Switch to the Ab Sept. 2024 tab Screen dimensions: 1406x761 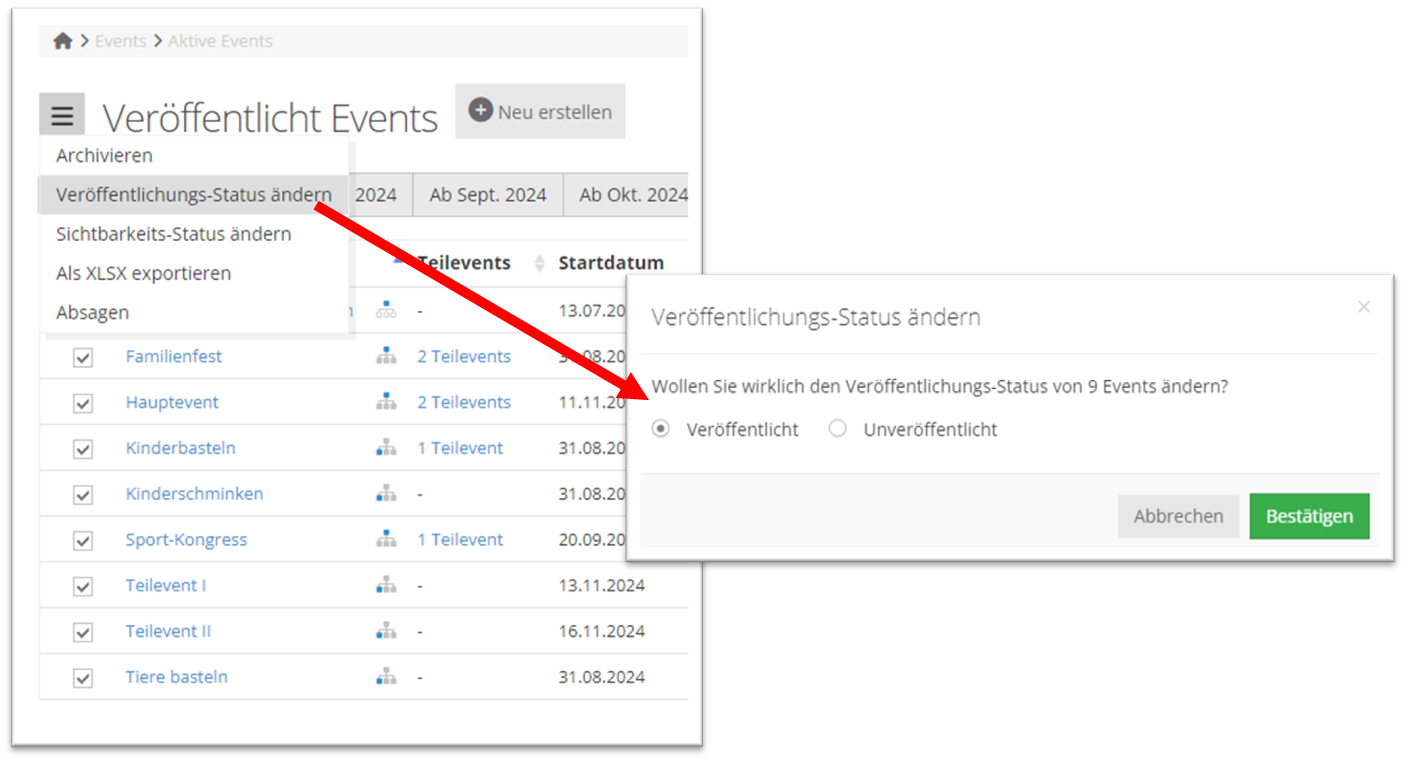pos(488,195)
